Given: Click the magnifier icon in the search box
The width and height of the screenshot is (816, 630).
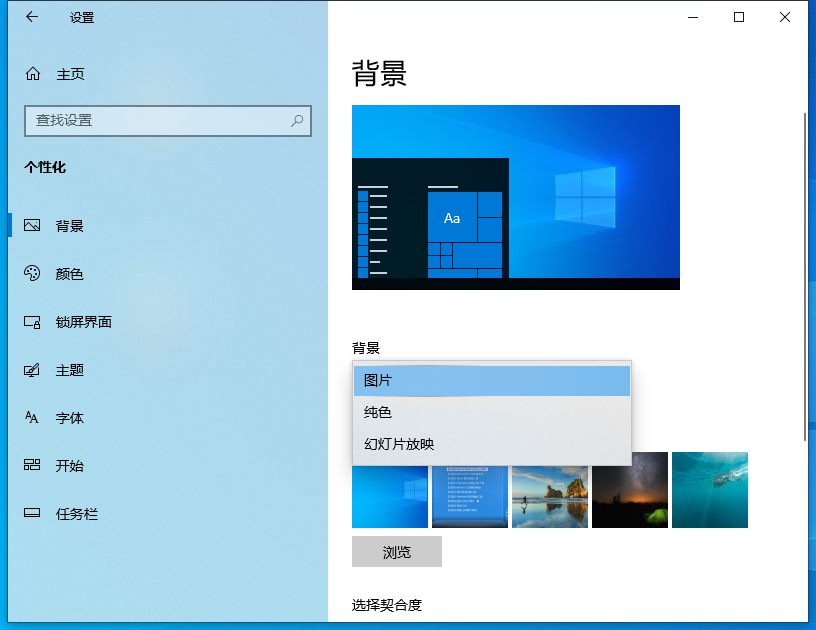Looking at the screenshot, I should 297,121.
